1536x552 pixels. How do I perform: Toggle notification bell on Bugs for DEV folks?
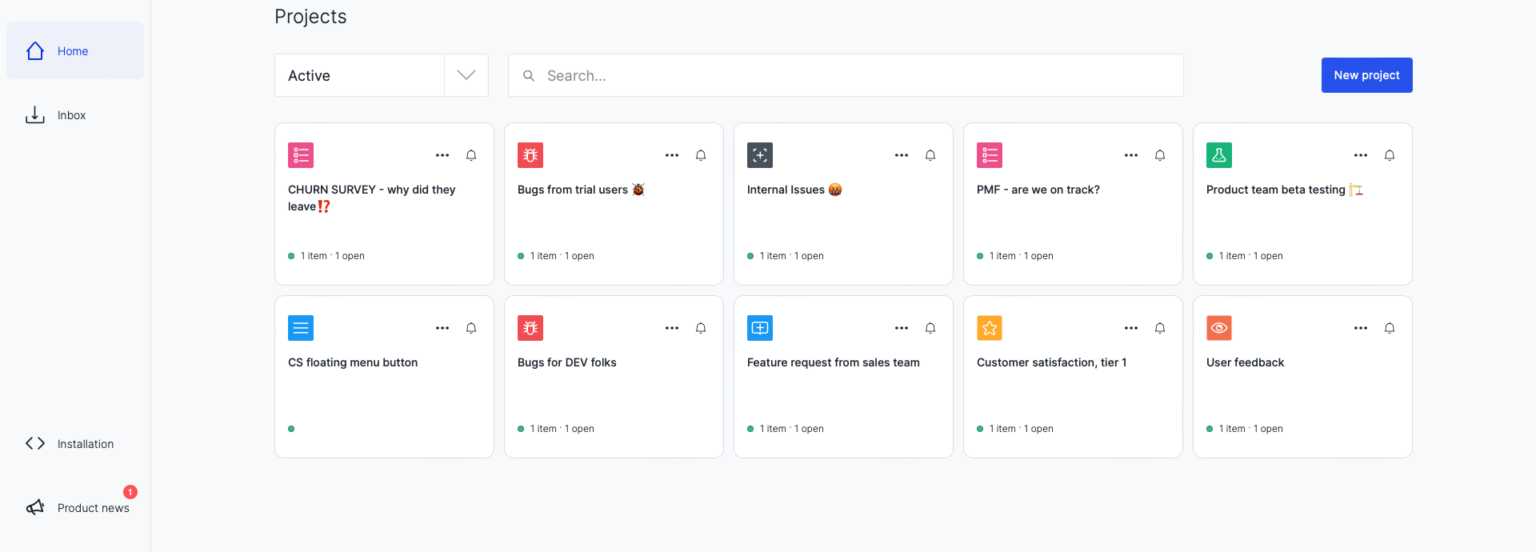point(701,328)
